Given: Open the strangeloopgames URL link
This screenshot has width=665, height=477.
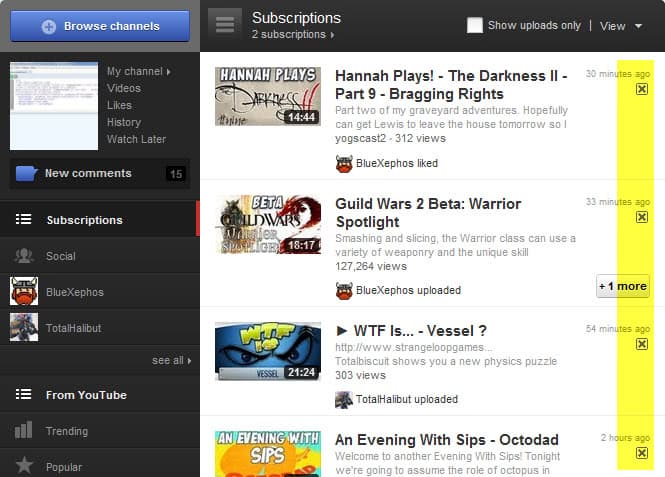Looking at the screenshot, I should click(414, 347).
